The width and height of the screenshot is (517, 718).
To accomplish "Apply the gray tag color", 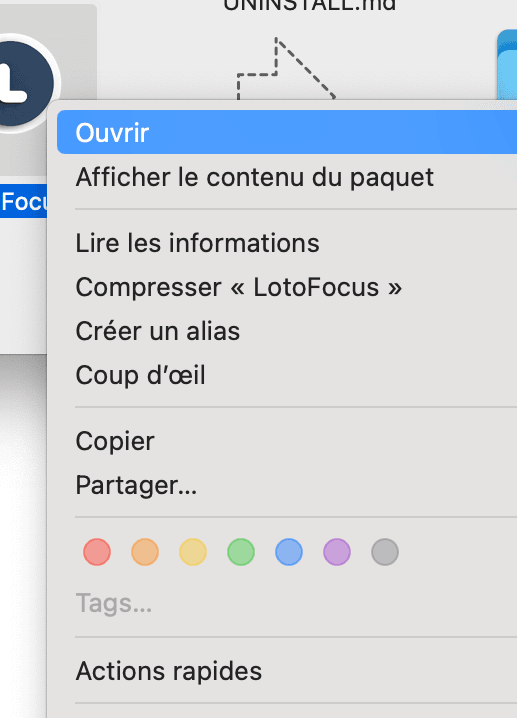I will click(385, 552).
